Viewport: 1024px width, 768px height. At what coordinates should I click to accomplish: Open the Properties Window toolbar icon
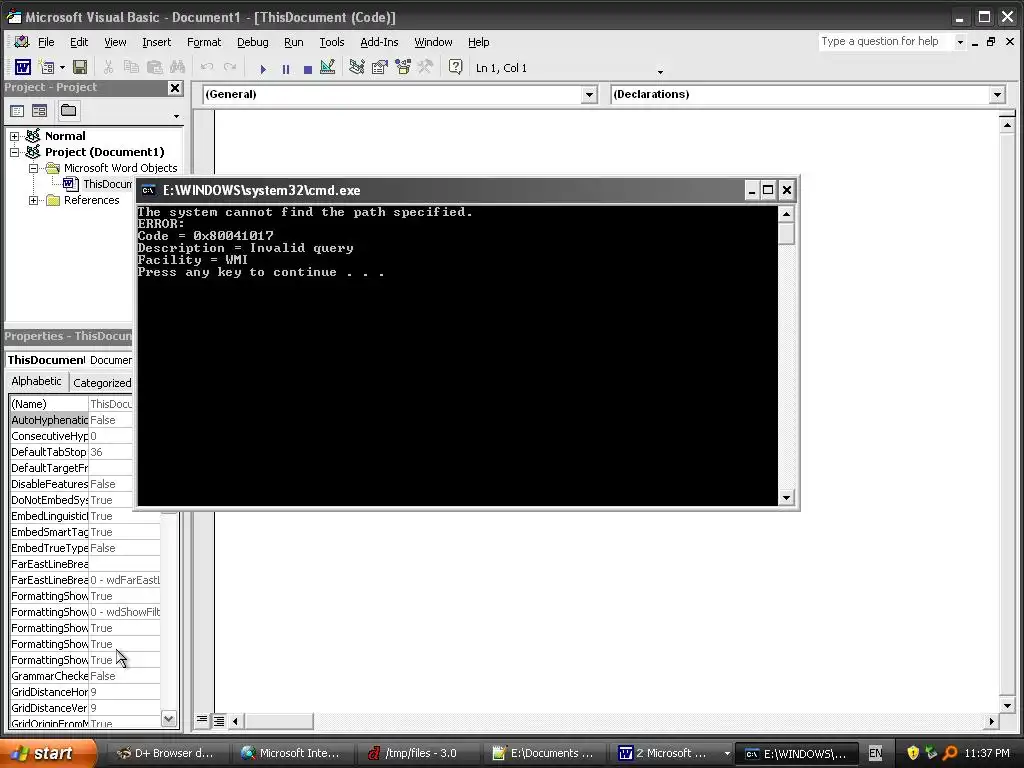[x=379, y=67]
